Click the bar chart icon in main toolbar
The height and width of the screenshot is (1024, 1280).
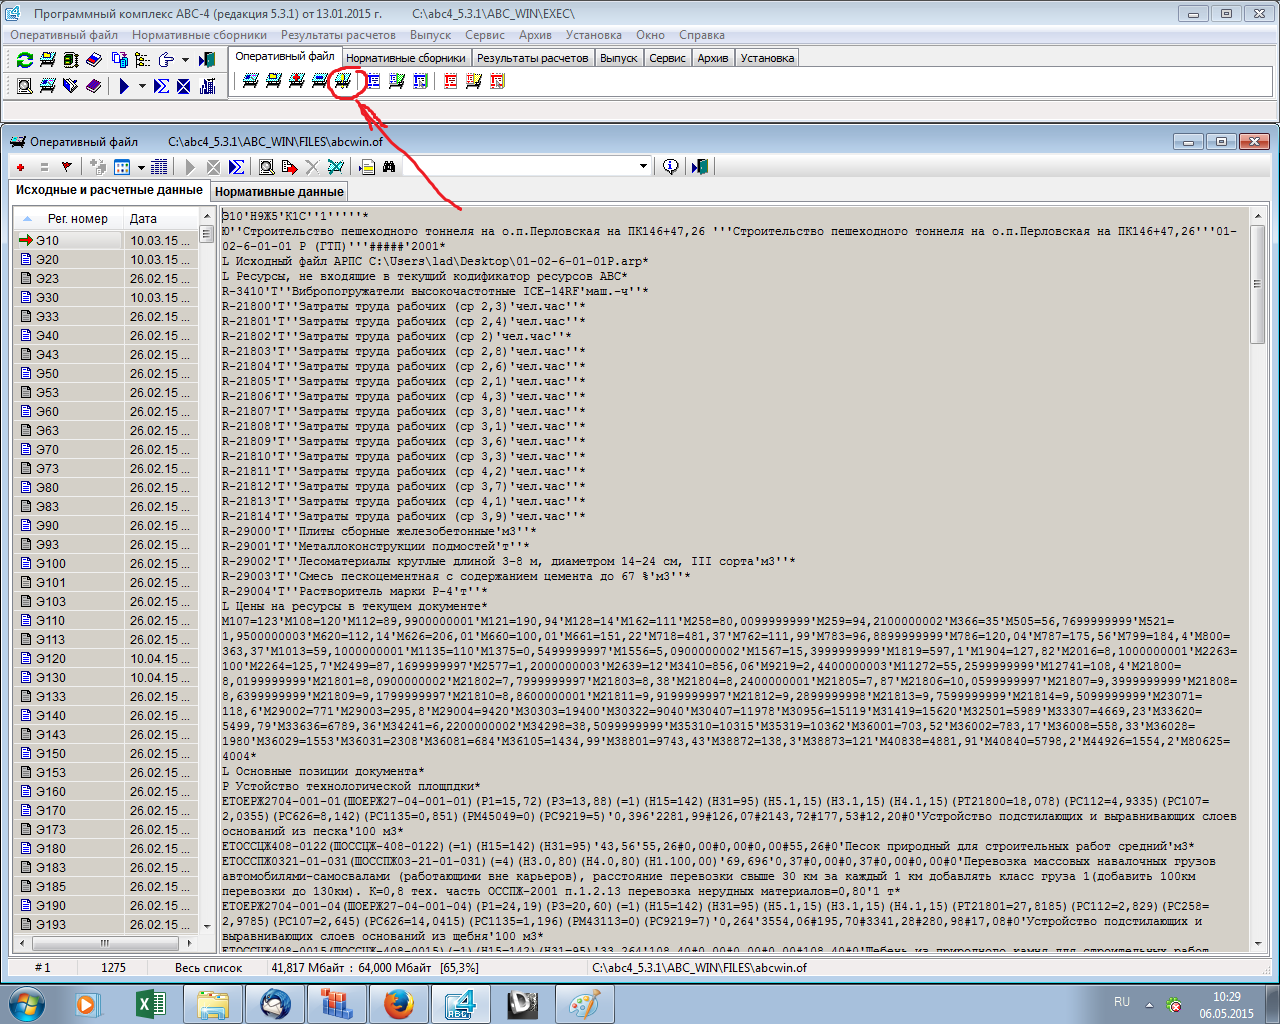207,86
